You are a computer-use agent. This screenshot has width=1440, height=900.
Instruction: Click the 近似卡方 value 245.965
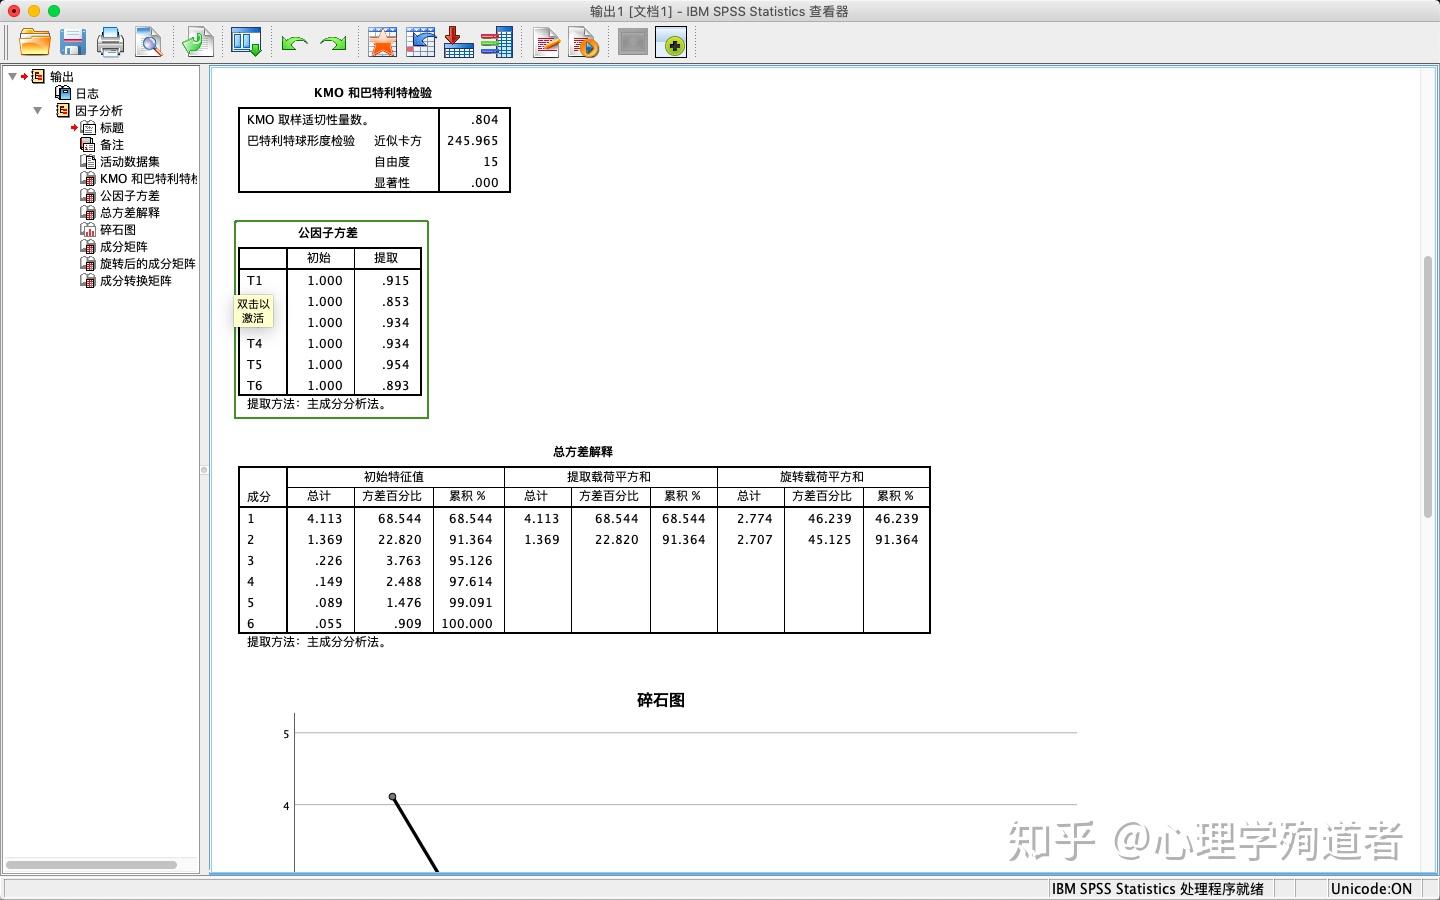[473, 140]
